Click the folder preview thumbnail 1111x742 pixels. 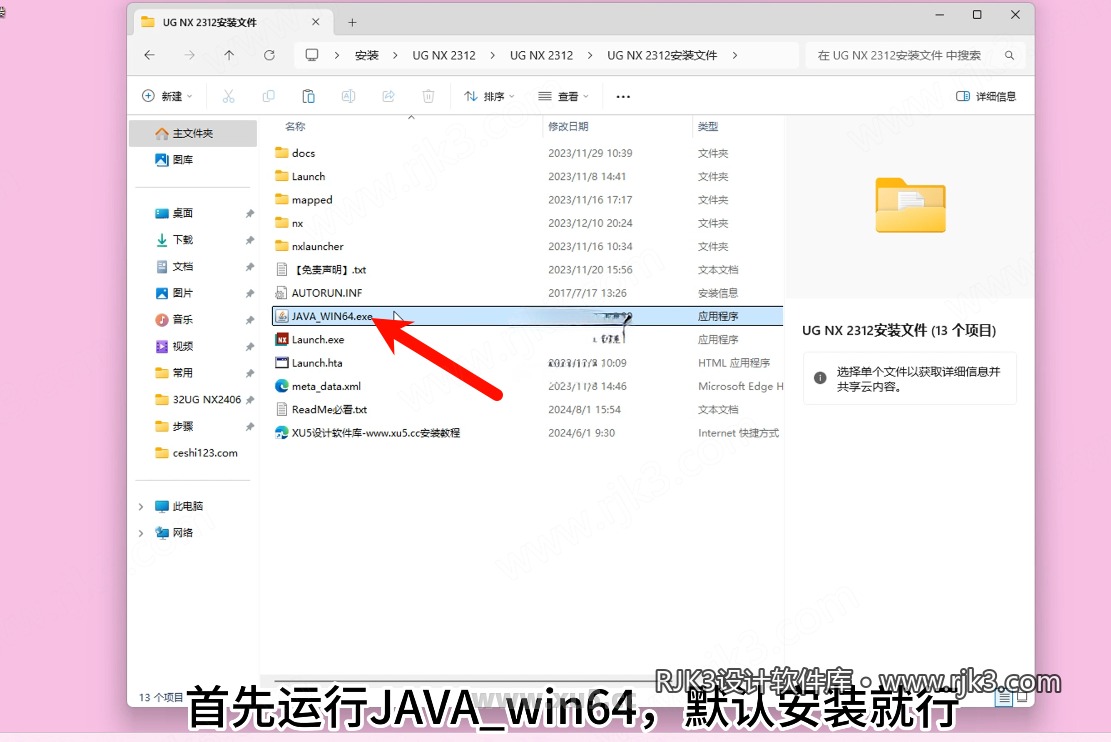click(910, 205)
